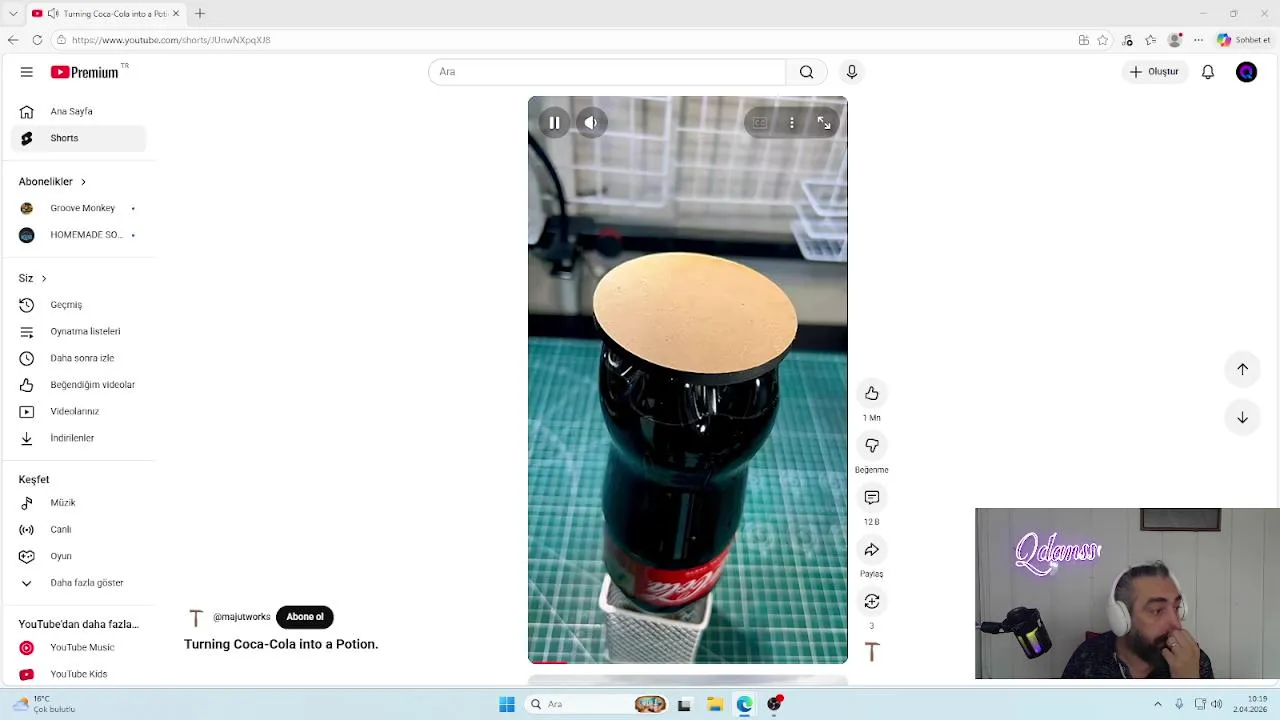The width and height of the screenshot is (1280, 720).
Task: Open the majuworks channel avatar
Action: (196, 617)
